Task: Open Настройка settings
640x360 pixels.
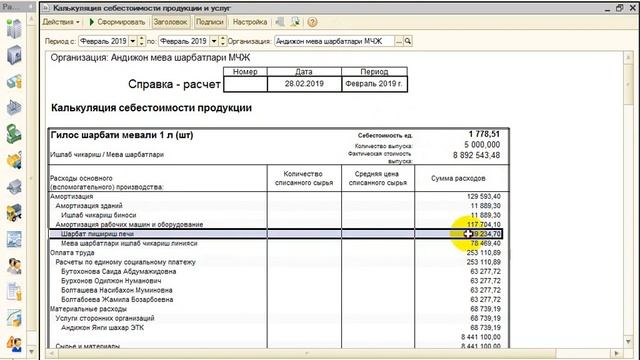Action: [x=250, y=22]
